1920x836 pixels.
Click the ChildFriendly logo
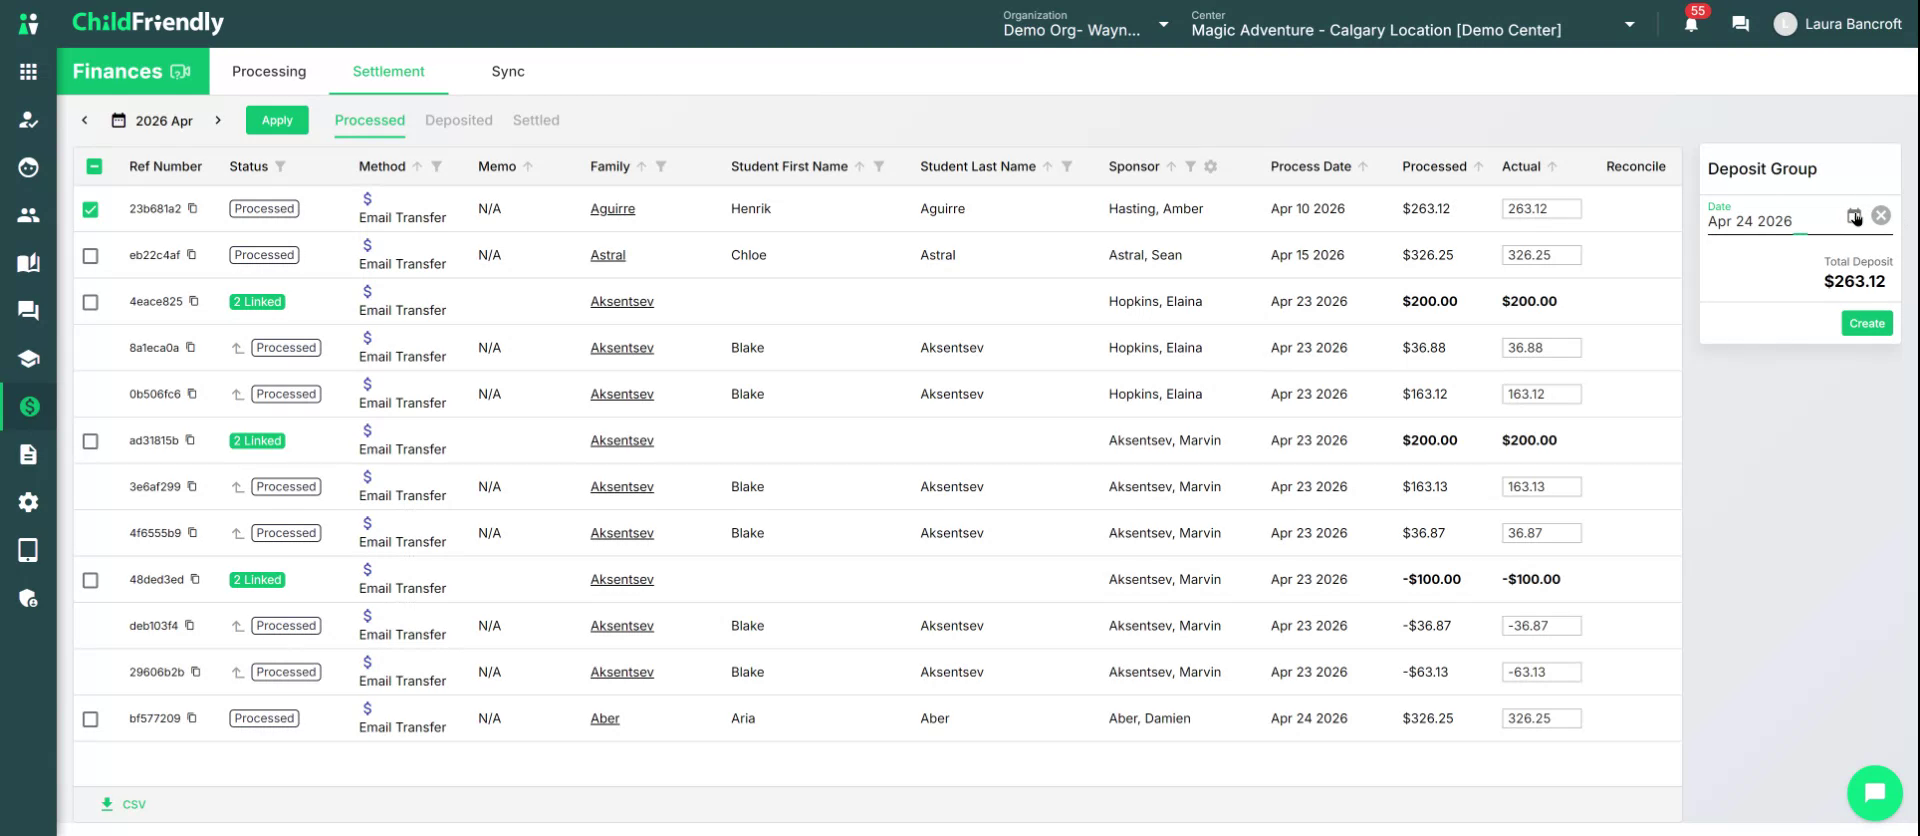[148, 23]
